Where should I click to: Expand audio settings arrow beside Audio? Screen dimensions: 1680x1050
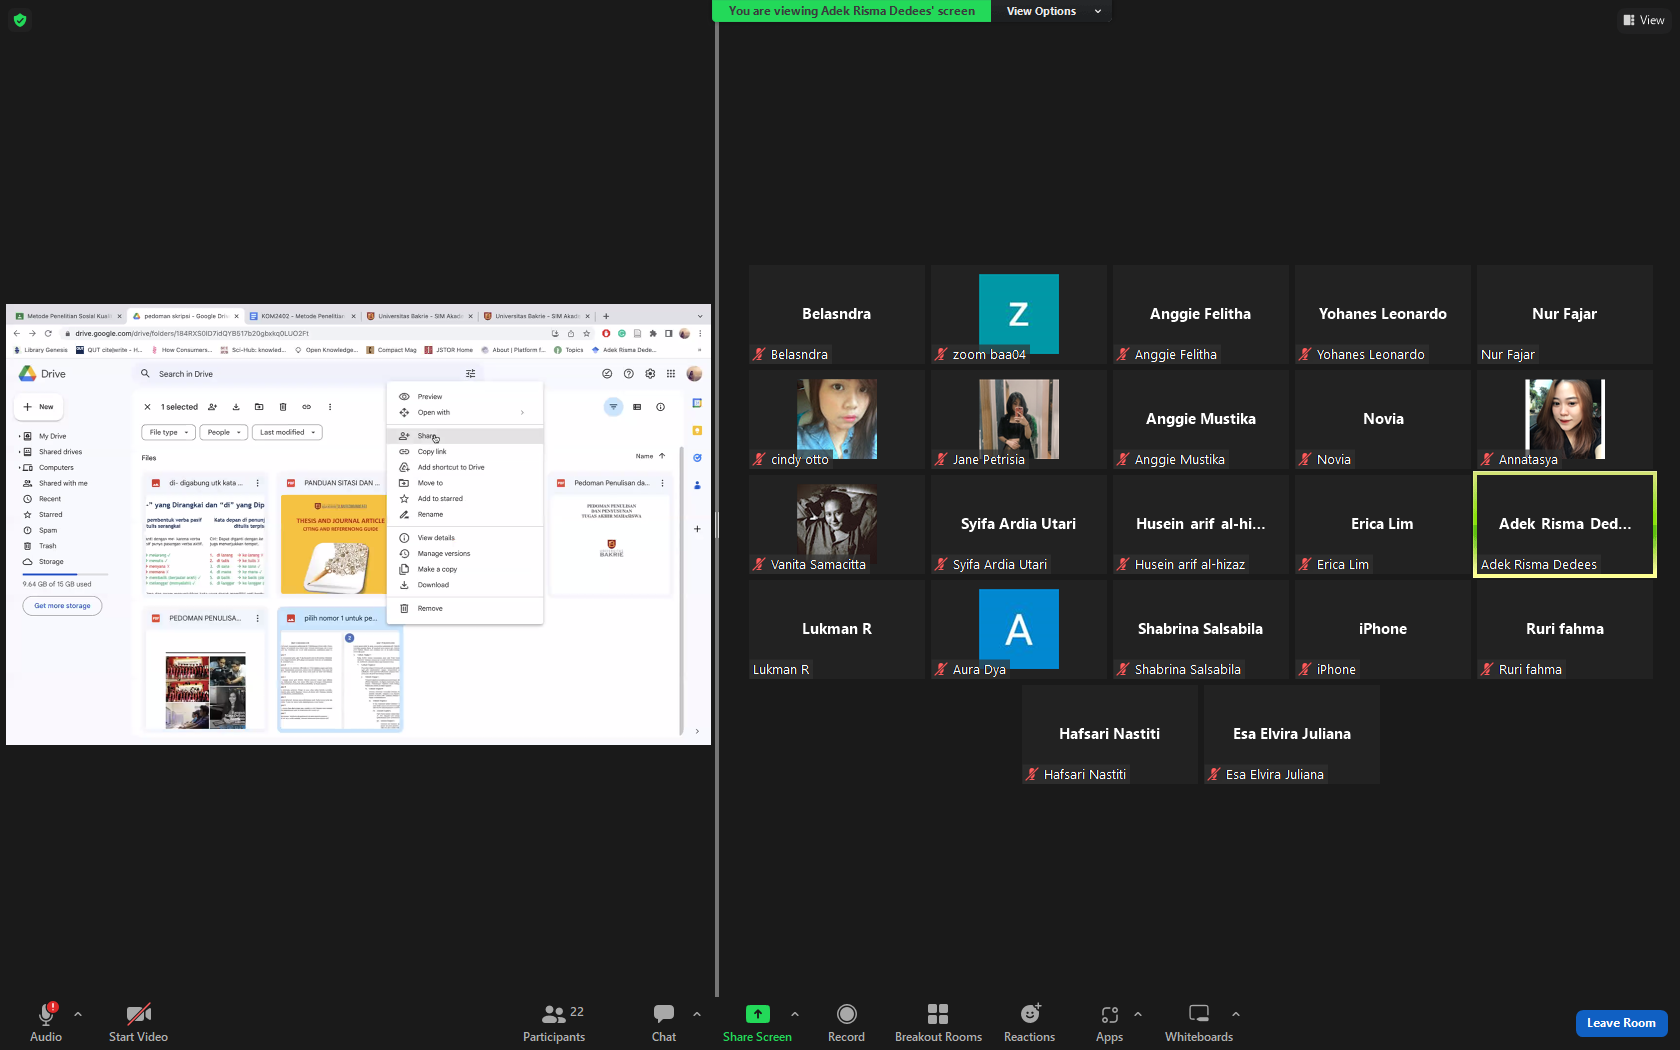pos(78,1014)
